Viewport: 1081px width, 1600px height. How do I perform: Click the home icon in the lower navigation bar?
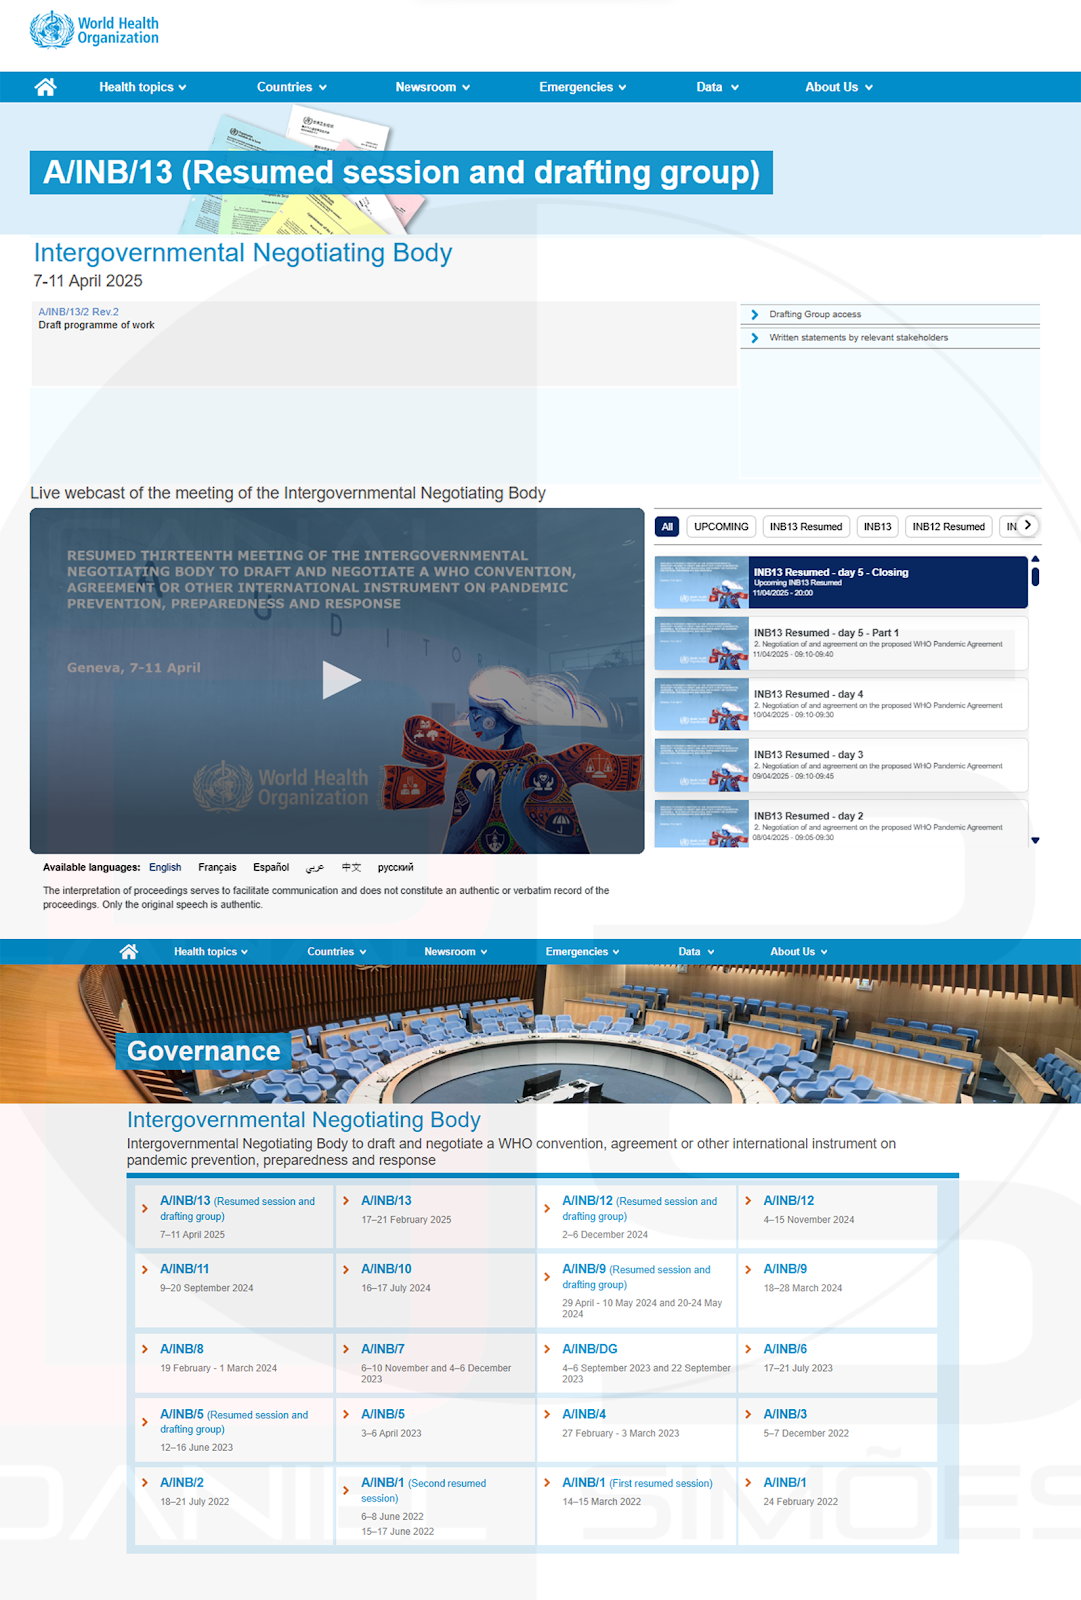tap(128, 951)
